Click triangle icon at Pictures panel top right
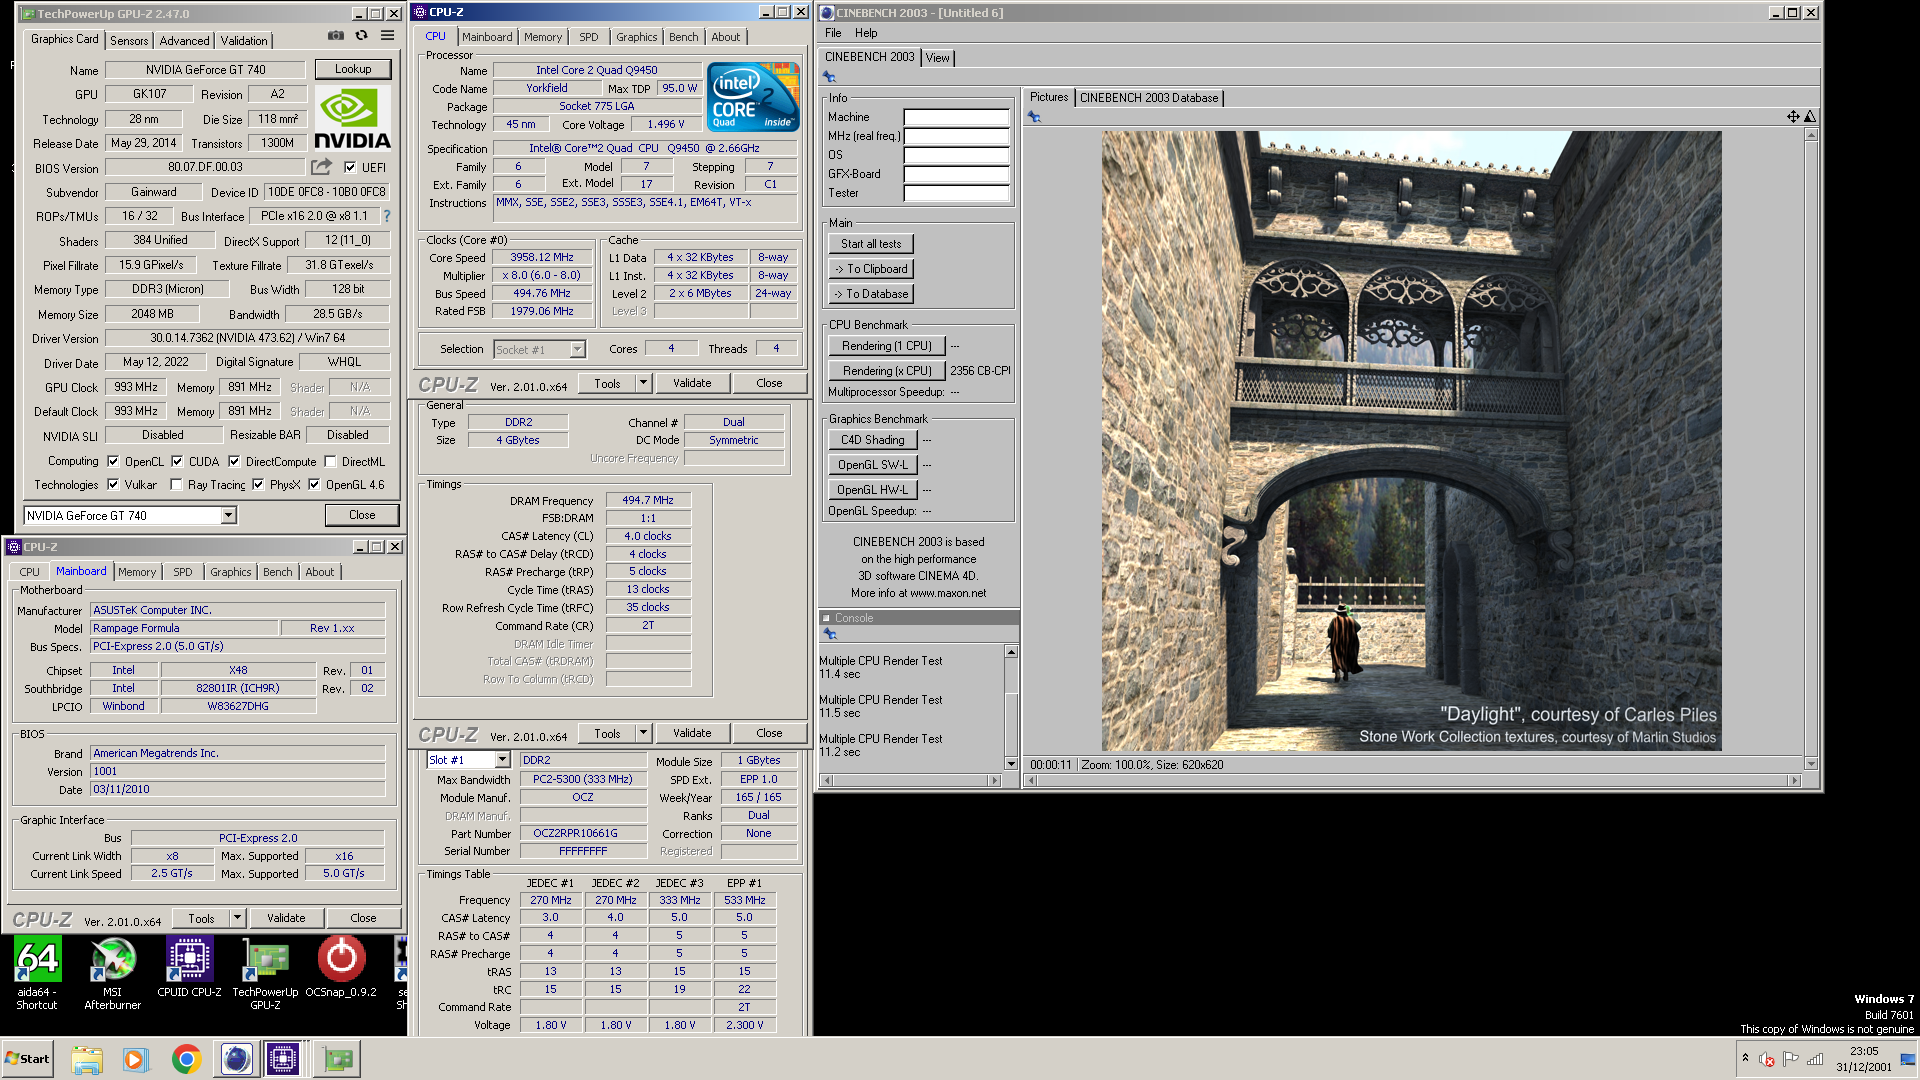This screenshot has width=1920, height=1080. 1810,117
